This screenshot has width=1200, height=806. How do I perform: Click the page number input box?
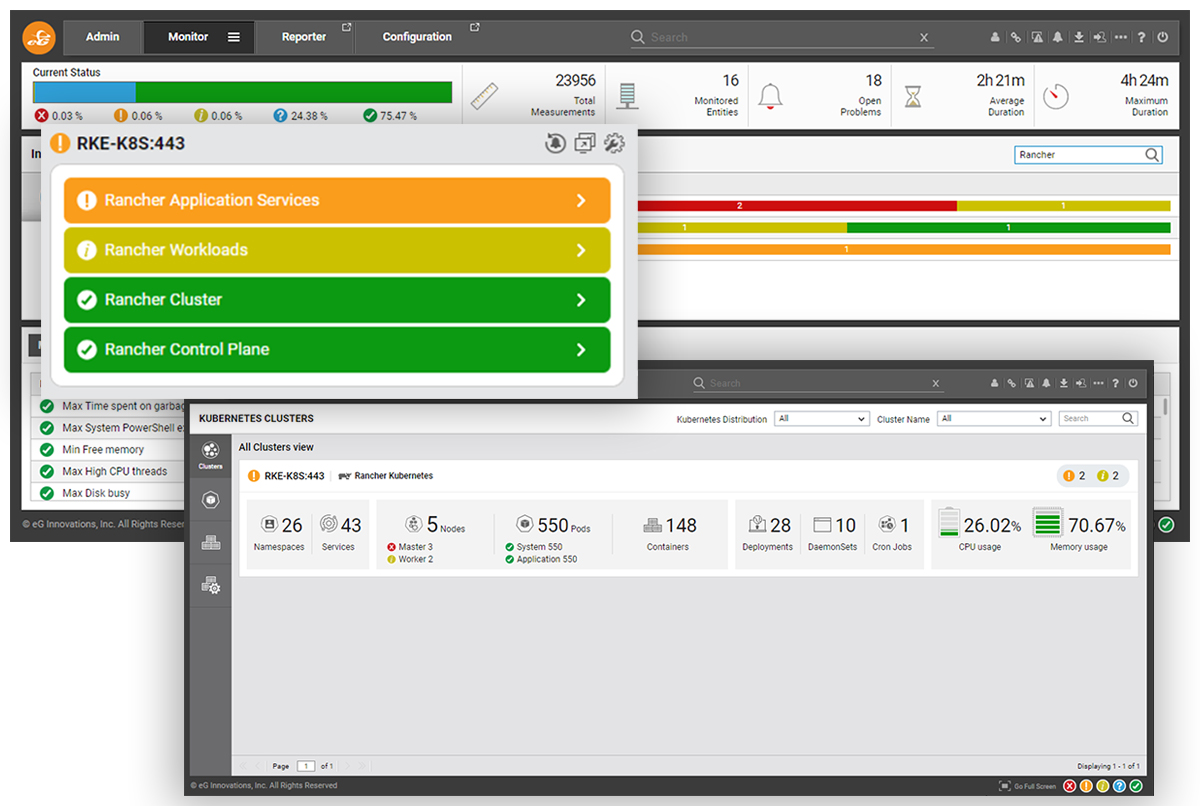pyautogui.click(x=305, y=766)
